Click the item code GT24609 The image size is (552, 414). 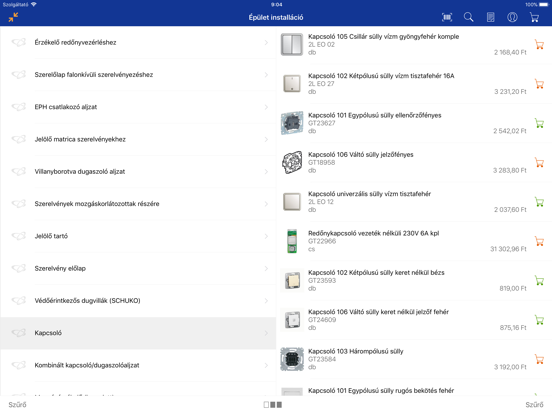pyautogui.click(x=322, y=320)
